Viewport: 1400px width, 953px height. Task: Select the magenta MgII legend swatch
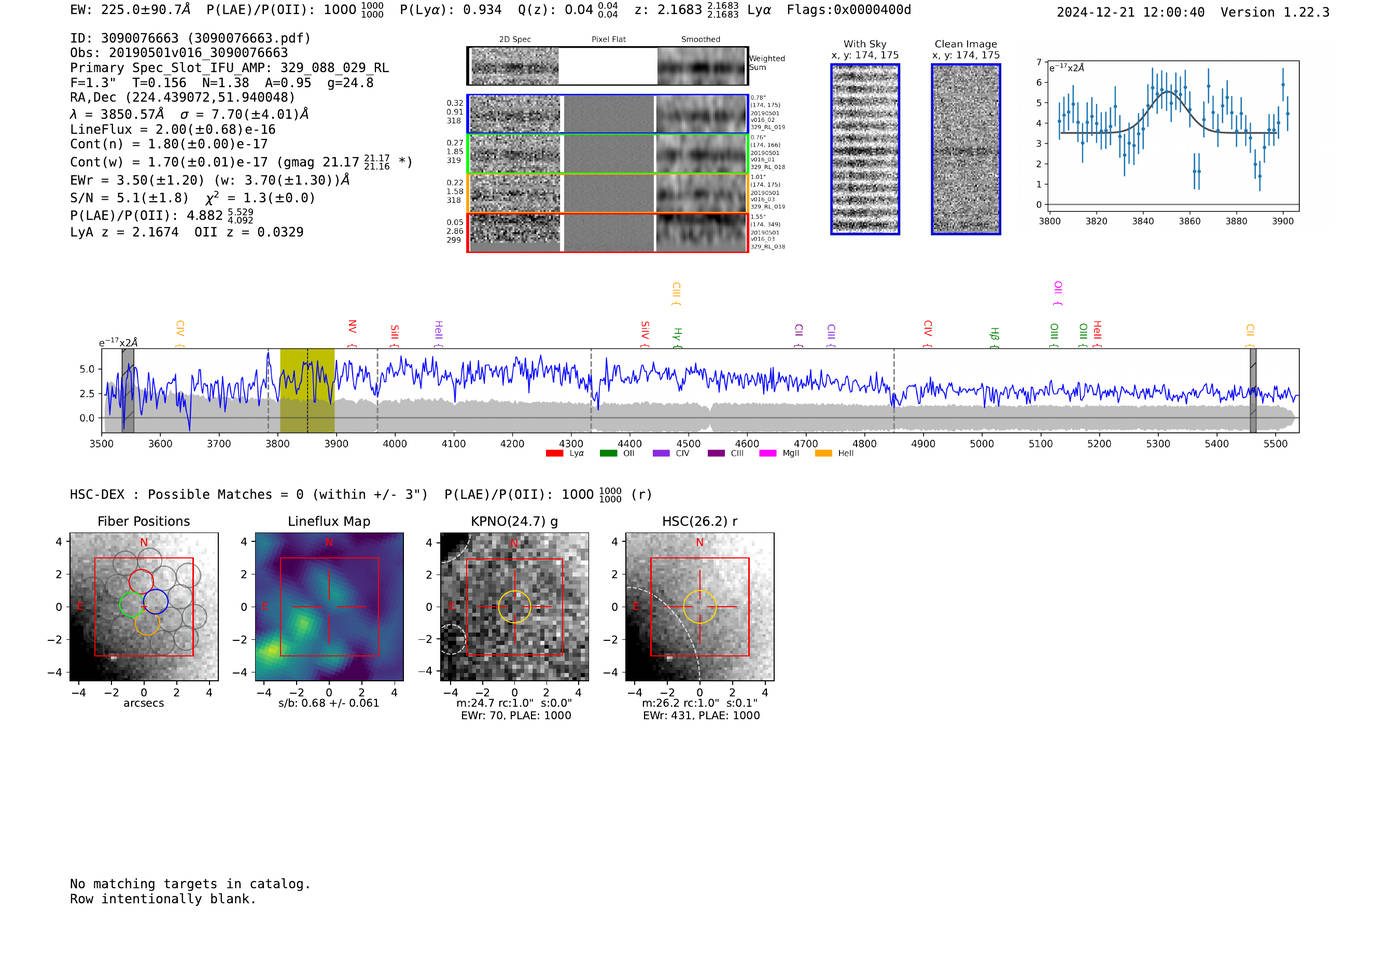pos(768,454)
